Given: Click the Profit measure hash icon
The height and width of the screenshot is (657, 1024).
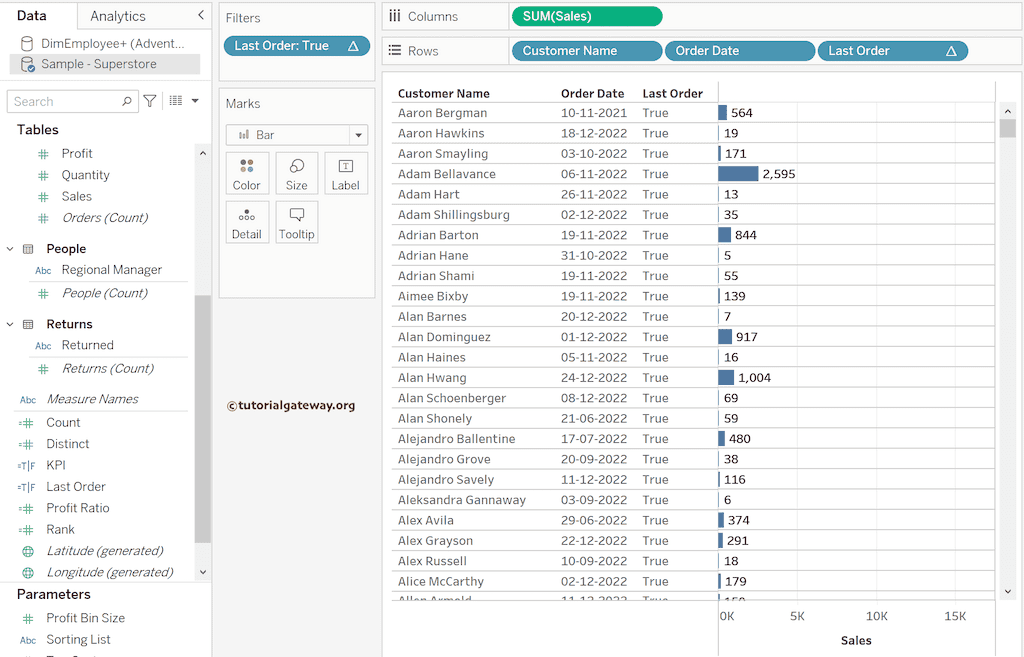Looking at the screenshot, I should pyautogui.click(x=43, y=154).
